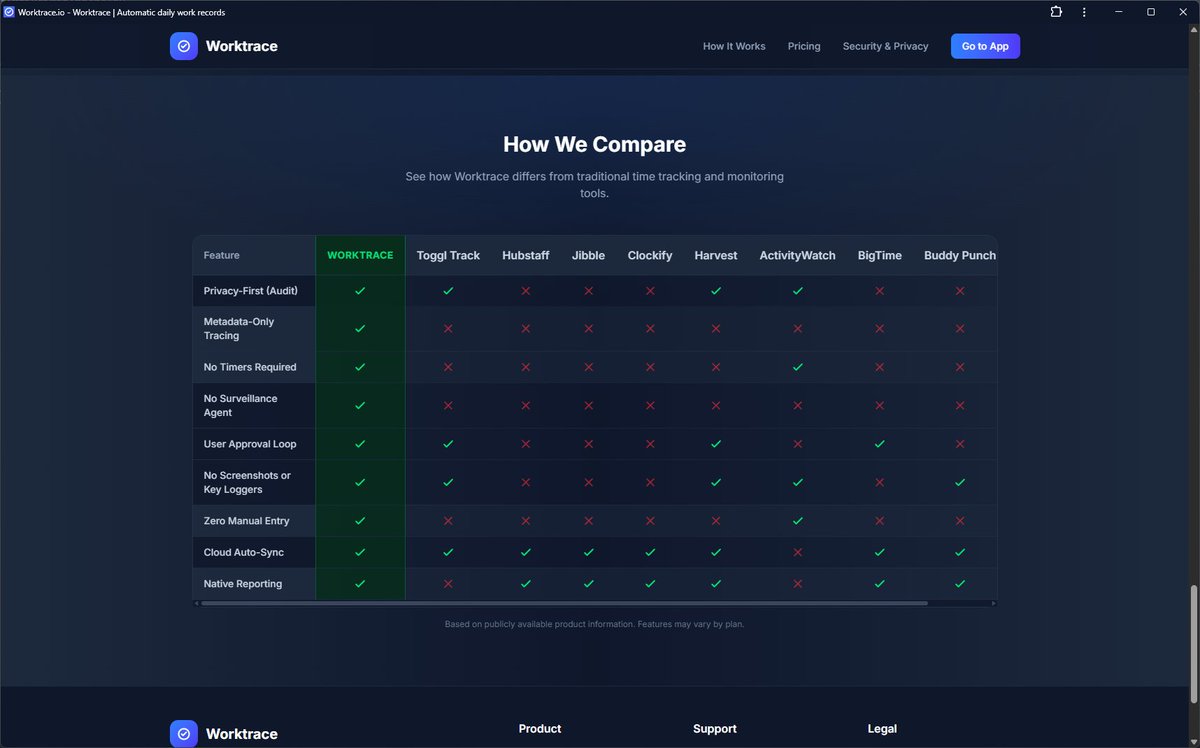Click the WORKTRACE column header
This screenshot has width=1200, height=748.
click(x=360, y=255)
